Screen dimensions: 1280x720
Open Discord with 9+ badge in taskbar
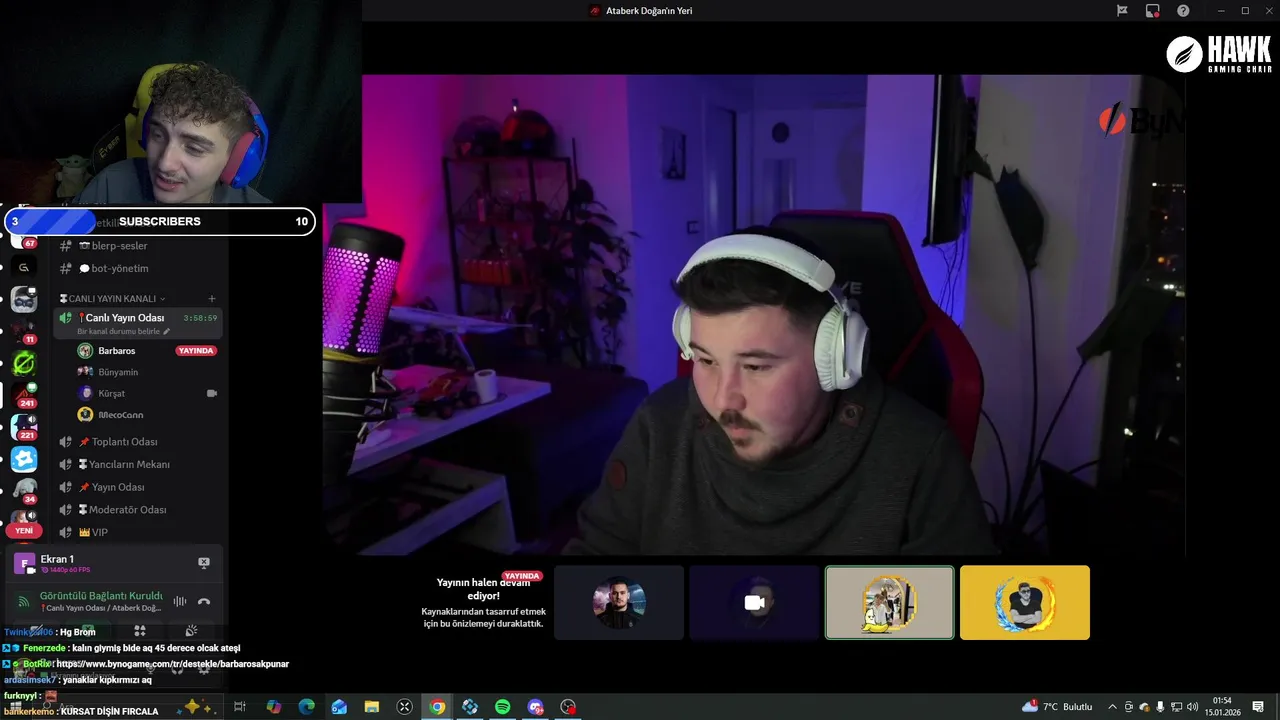pyautogui.click(x=535, y=707)
